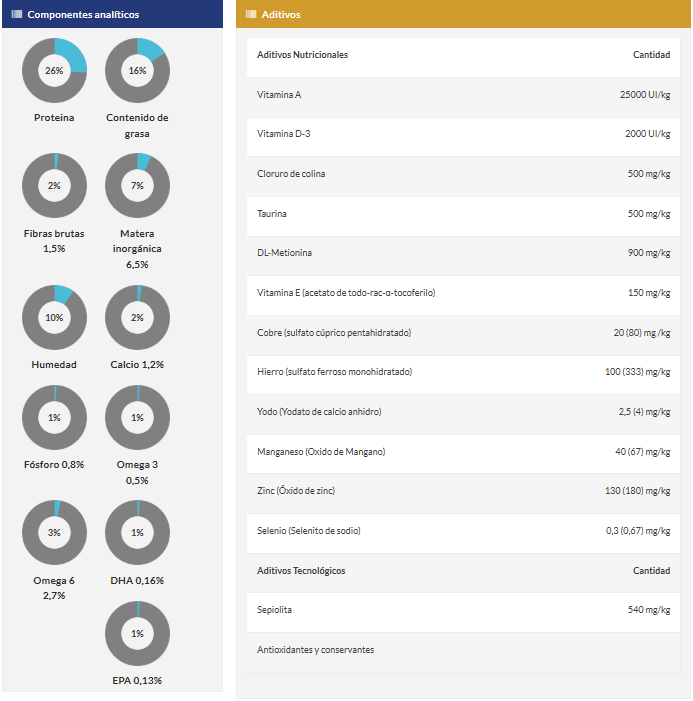Click the Vitamina A table row
The width and height of the screenshot is (693, 701).
click(463, 94)
